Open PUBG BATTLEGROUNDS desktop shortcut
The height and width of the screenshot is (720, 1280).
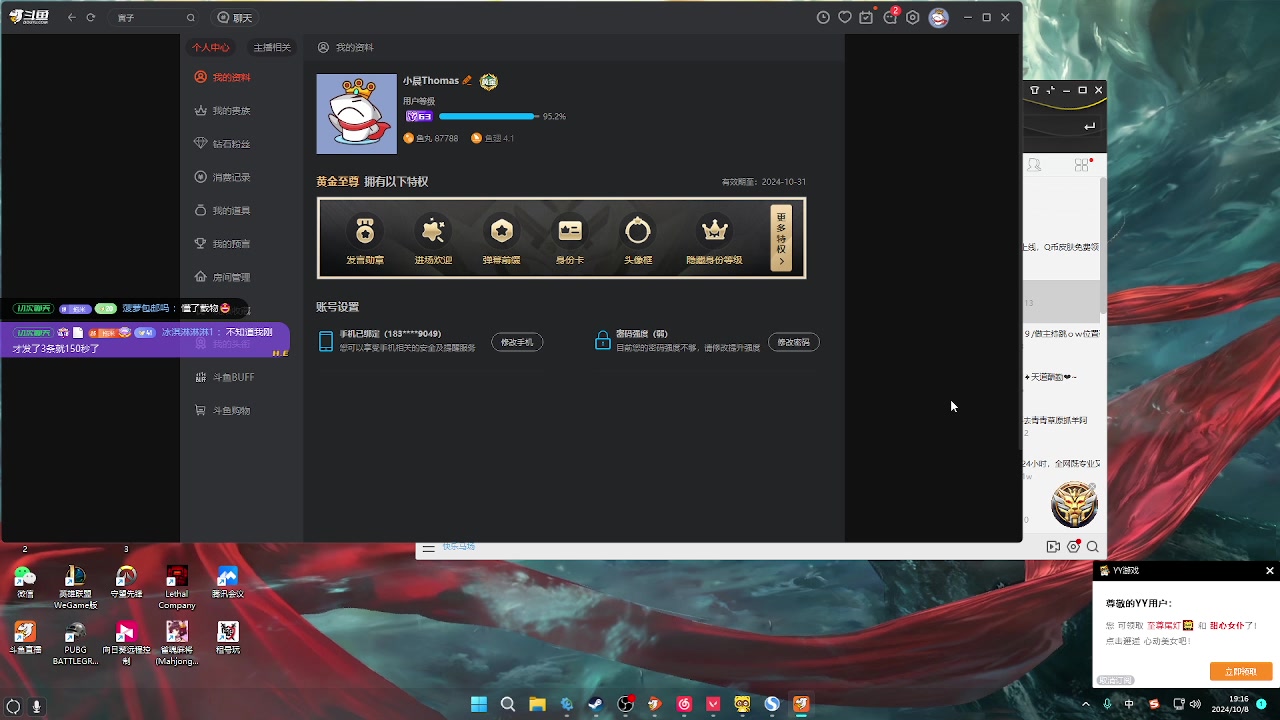click(75, 643)
